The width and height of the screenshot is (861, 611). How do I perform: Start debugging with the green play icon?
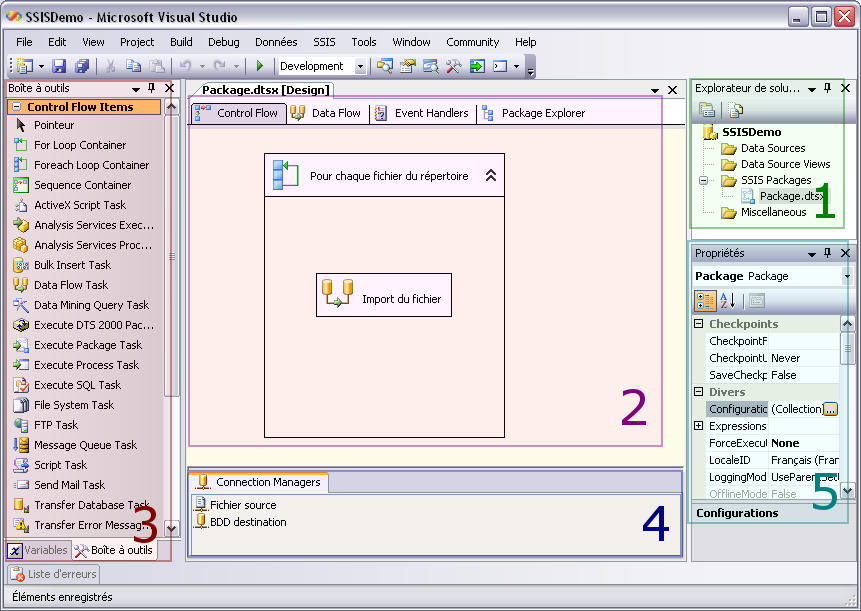point(260,66)
